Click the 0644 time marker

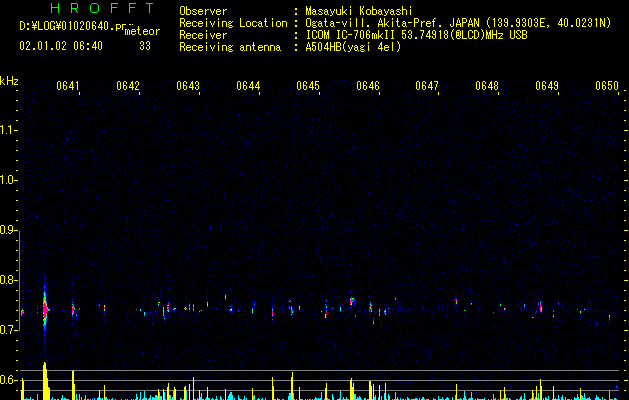point(248,86)
